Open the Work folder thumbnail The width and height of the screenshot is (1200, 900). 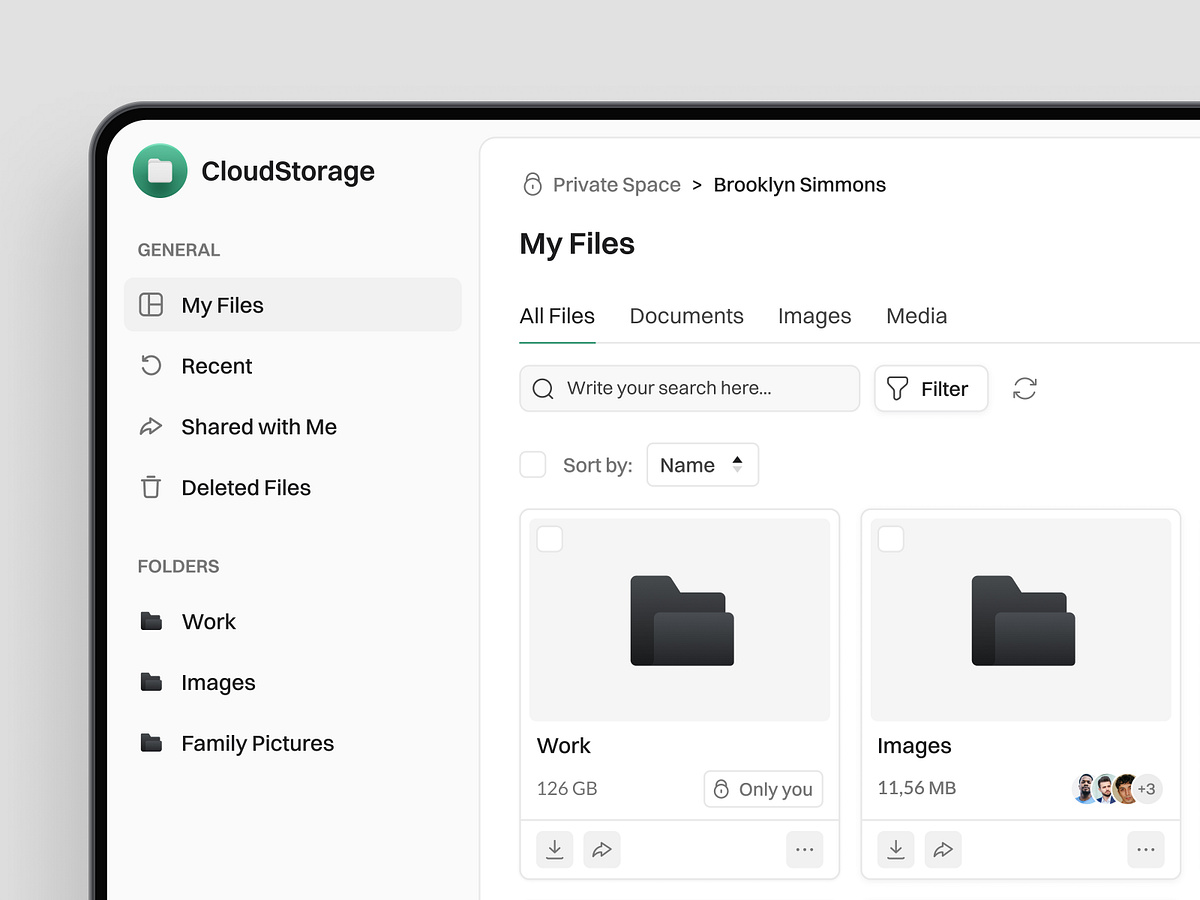[x=680, y=620]
